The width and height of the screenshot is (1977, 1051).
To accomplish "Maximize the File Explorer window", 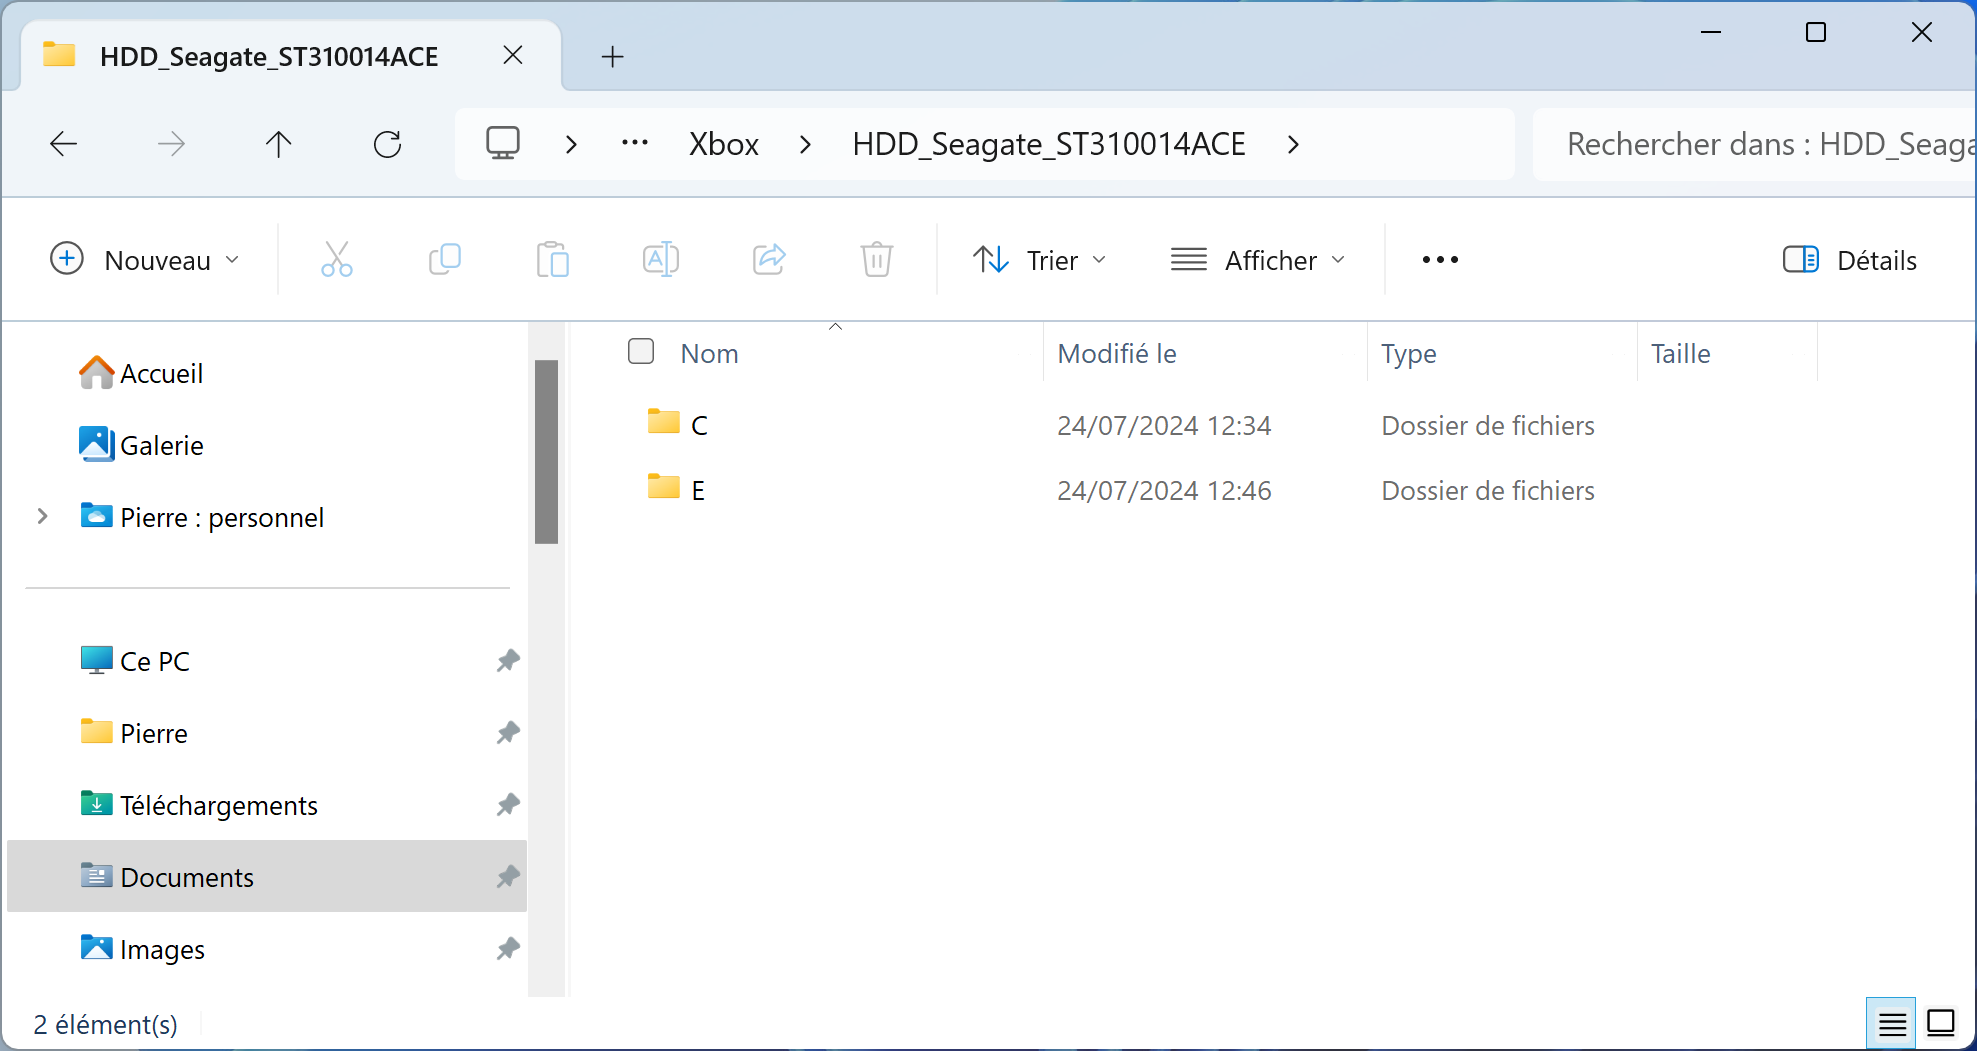I will (1816, 33).
